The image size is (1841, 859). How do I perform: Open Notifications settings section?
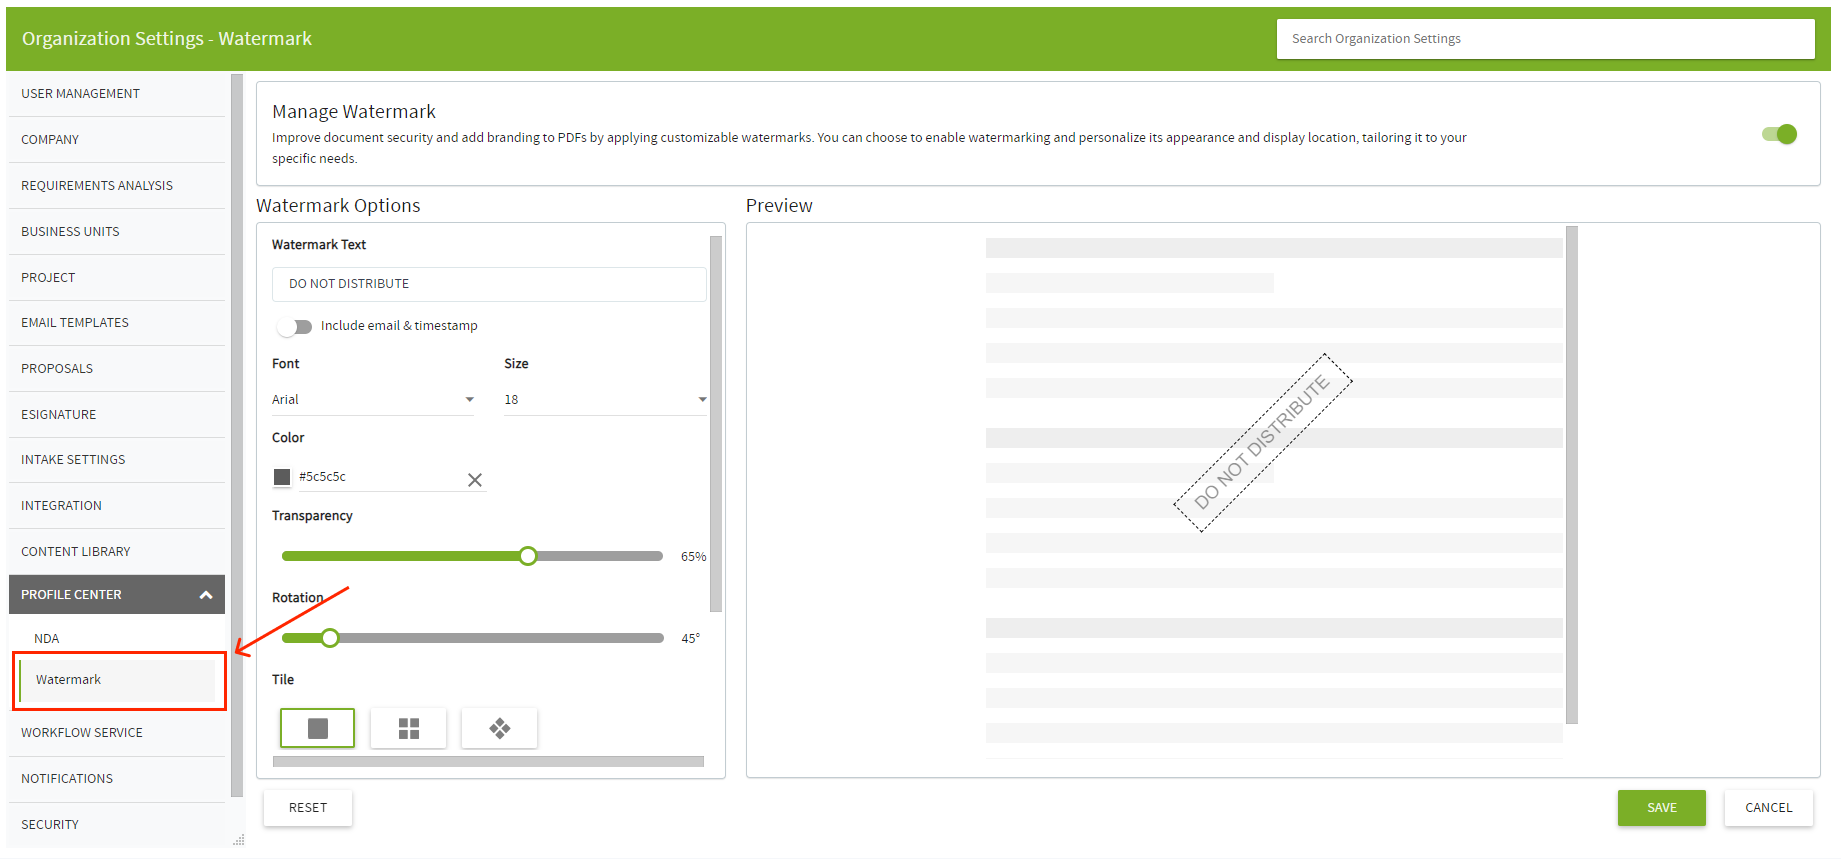tap(116, 779)
